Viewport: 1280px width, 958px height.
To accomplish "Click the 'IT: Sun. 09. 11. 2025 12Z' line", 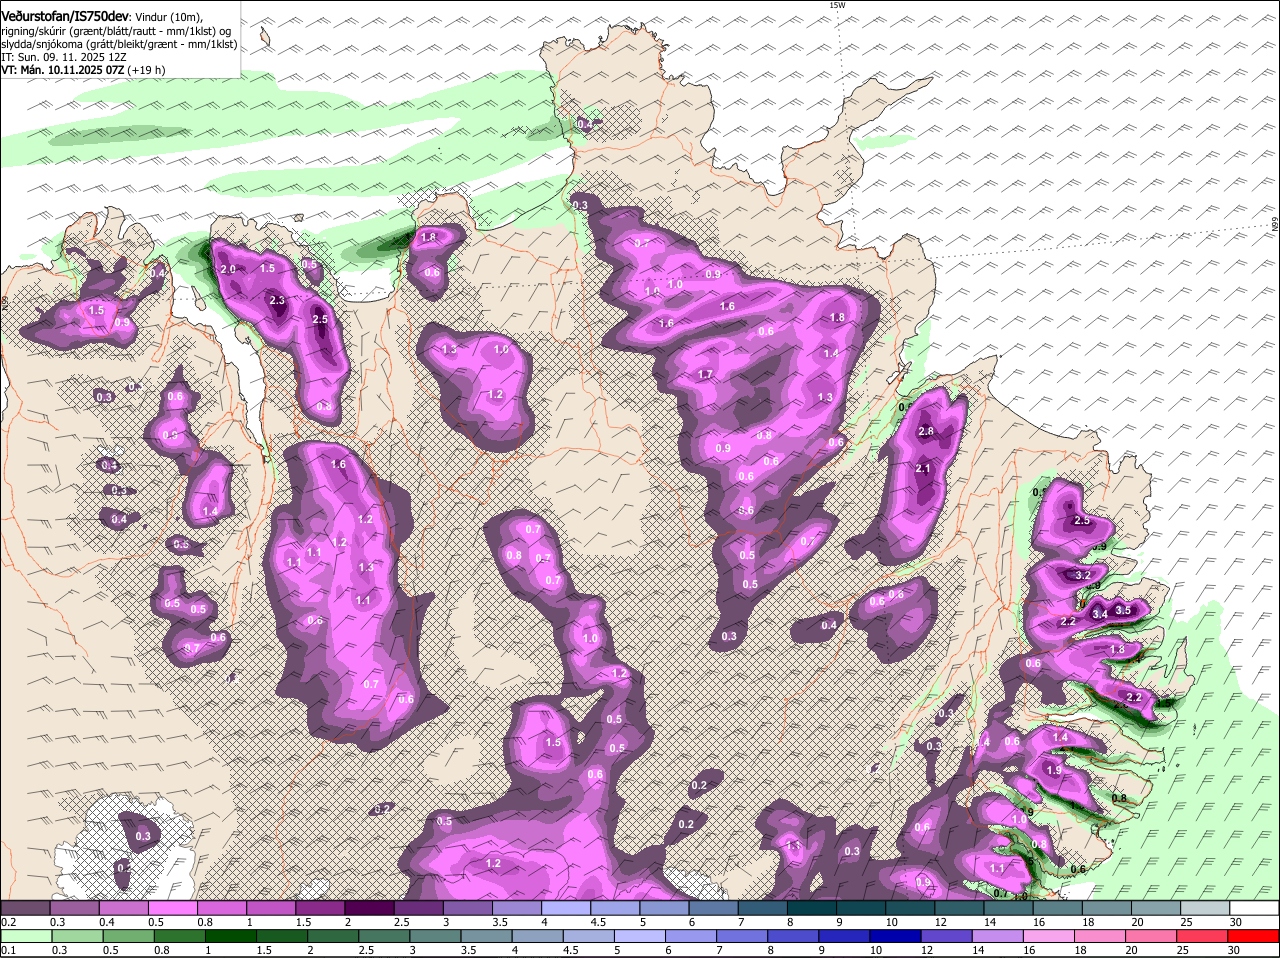I will 64,57.
